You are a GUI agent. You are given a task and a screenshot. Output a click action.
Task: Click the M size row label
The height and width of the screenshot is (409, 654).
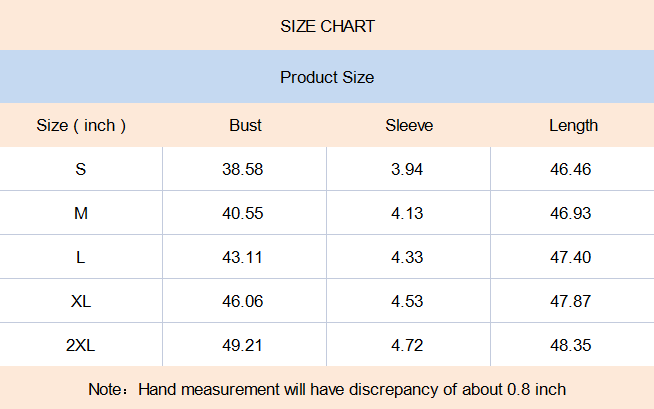pyautogui.click(x=80, y=213)
